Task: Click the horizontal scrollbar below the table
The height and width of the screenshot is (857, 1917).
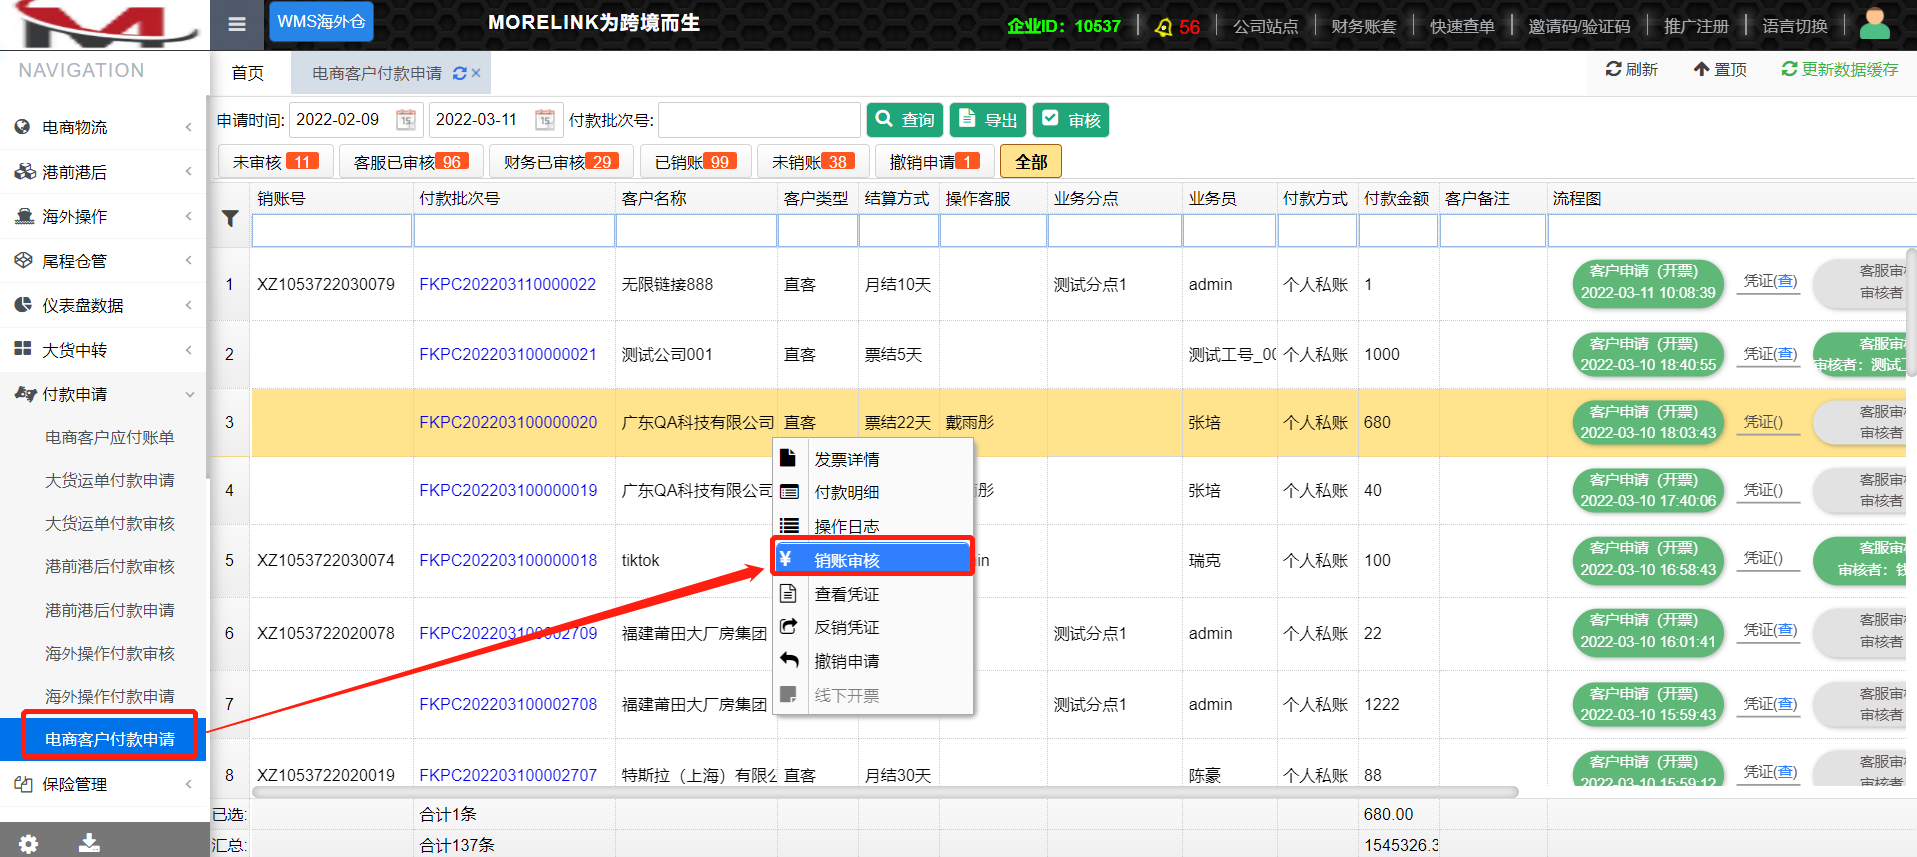Action: (x=884, y=792)
